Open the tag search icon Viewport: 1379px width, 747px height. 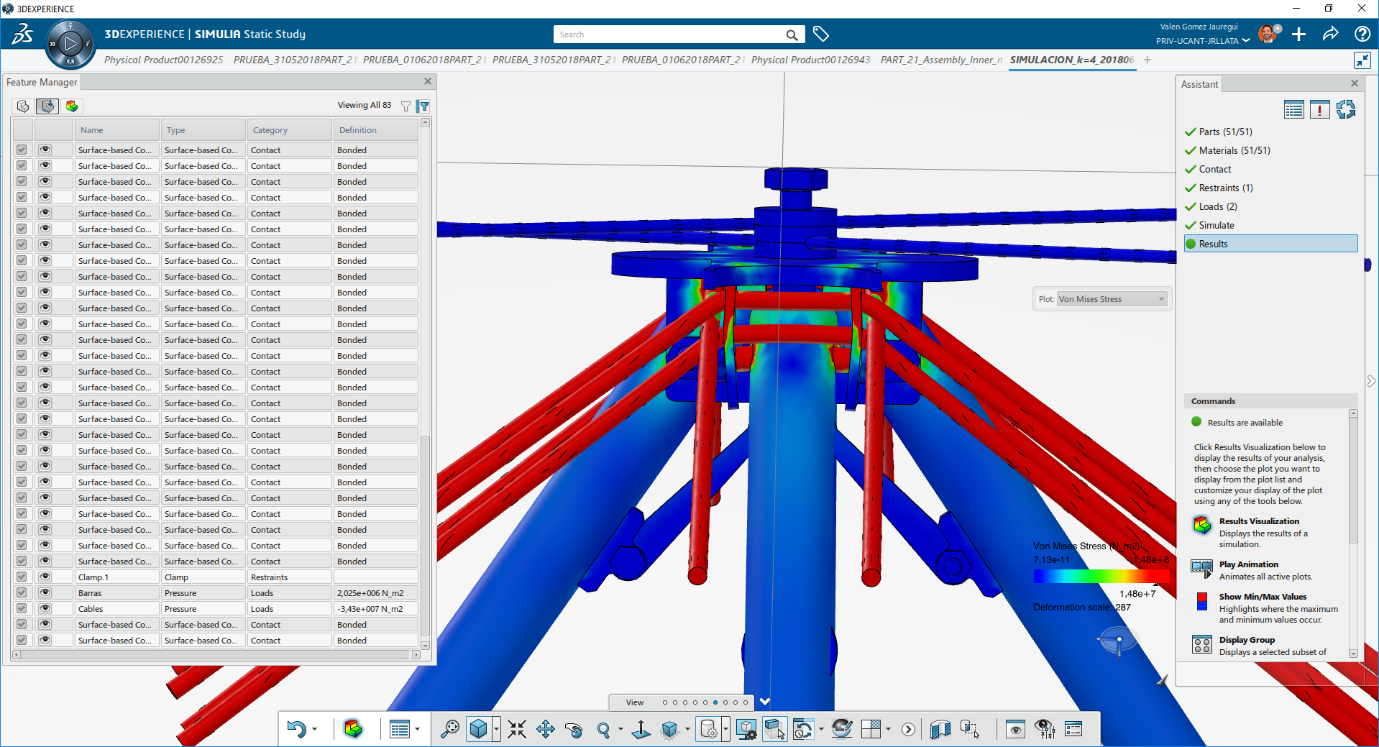[821, 34]
